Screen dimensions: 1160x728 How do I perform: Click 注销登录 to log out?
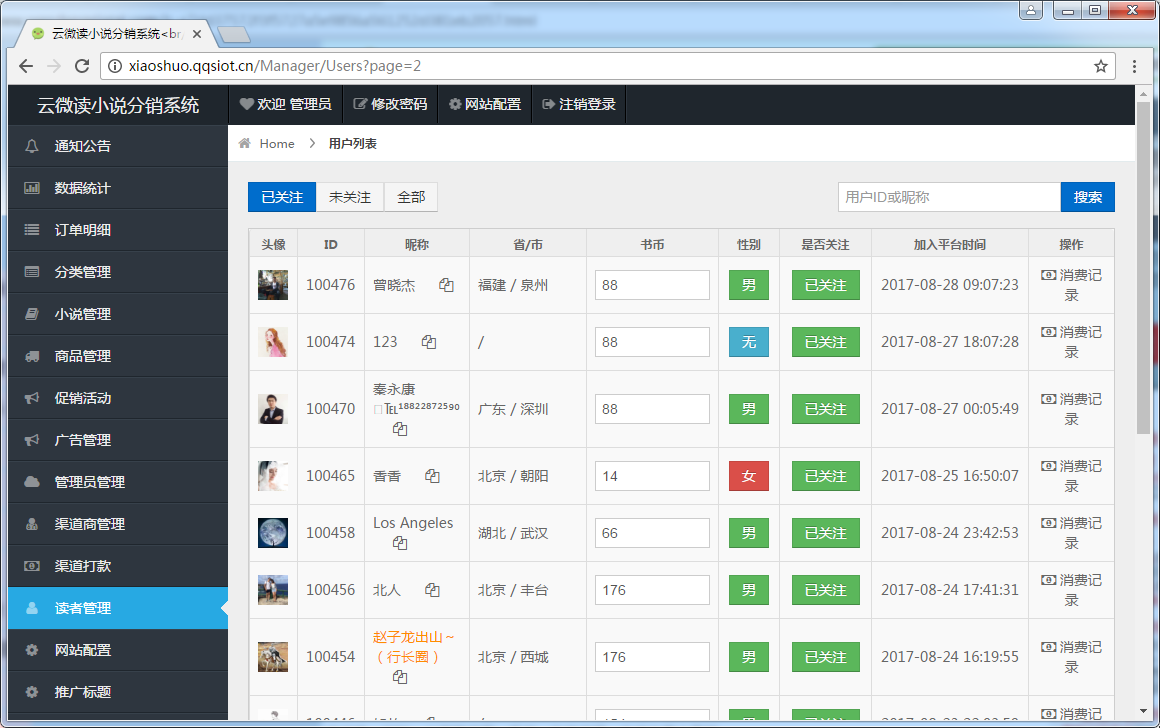579,104
